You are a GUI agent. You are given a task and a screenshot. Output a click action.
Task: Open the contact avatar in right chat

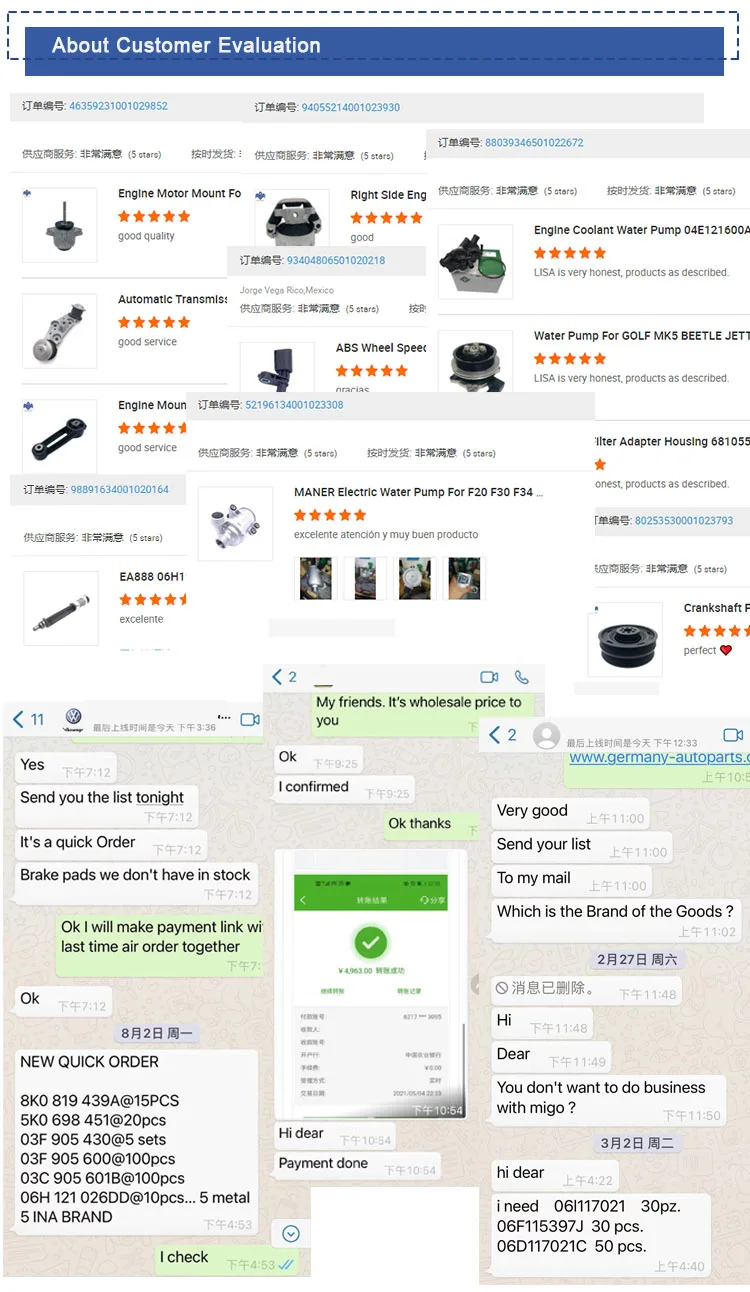(x=546, y=736)
